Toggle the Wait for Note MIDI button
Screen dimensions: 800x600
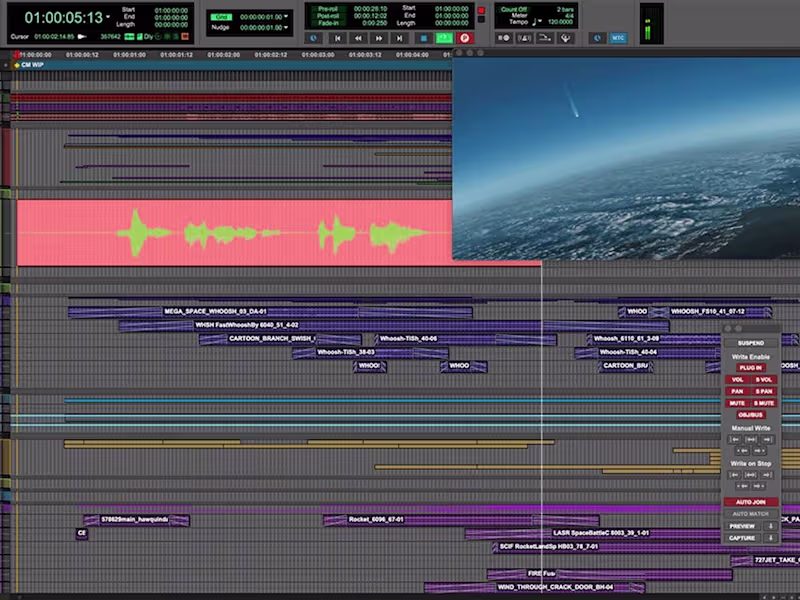[x=503, y=38]
